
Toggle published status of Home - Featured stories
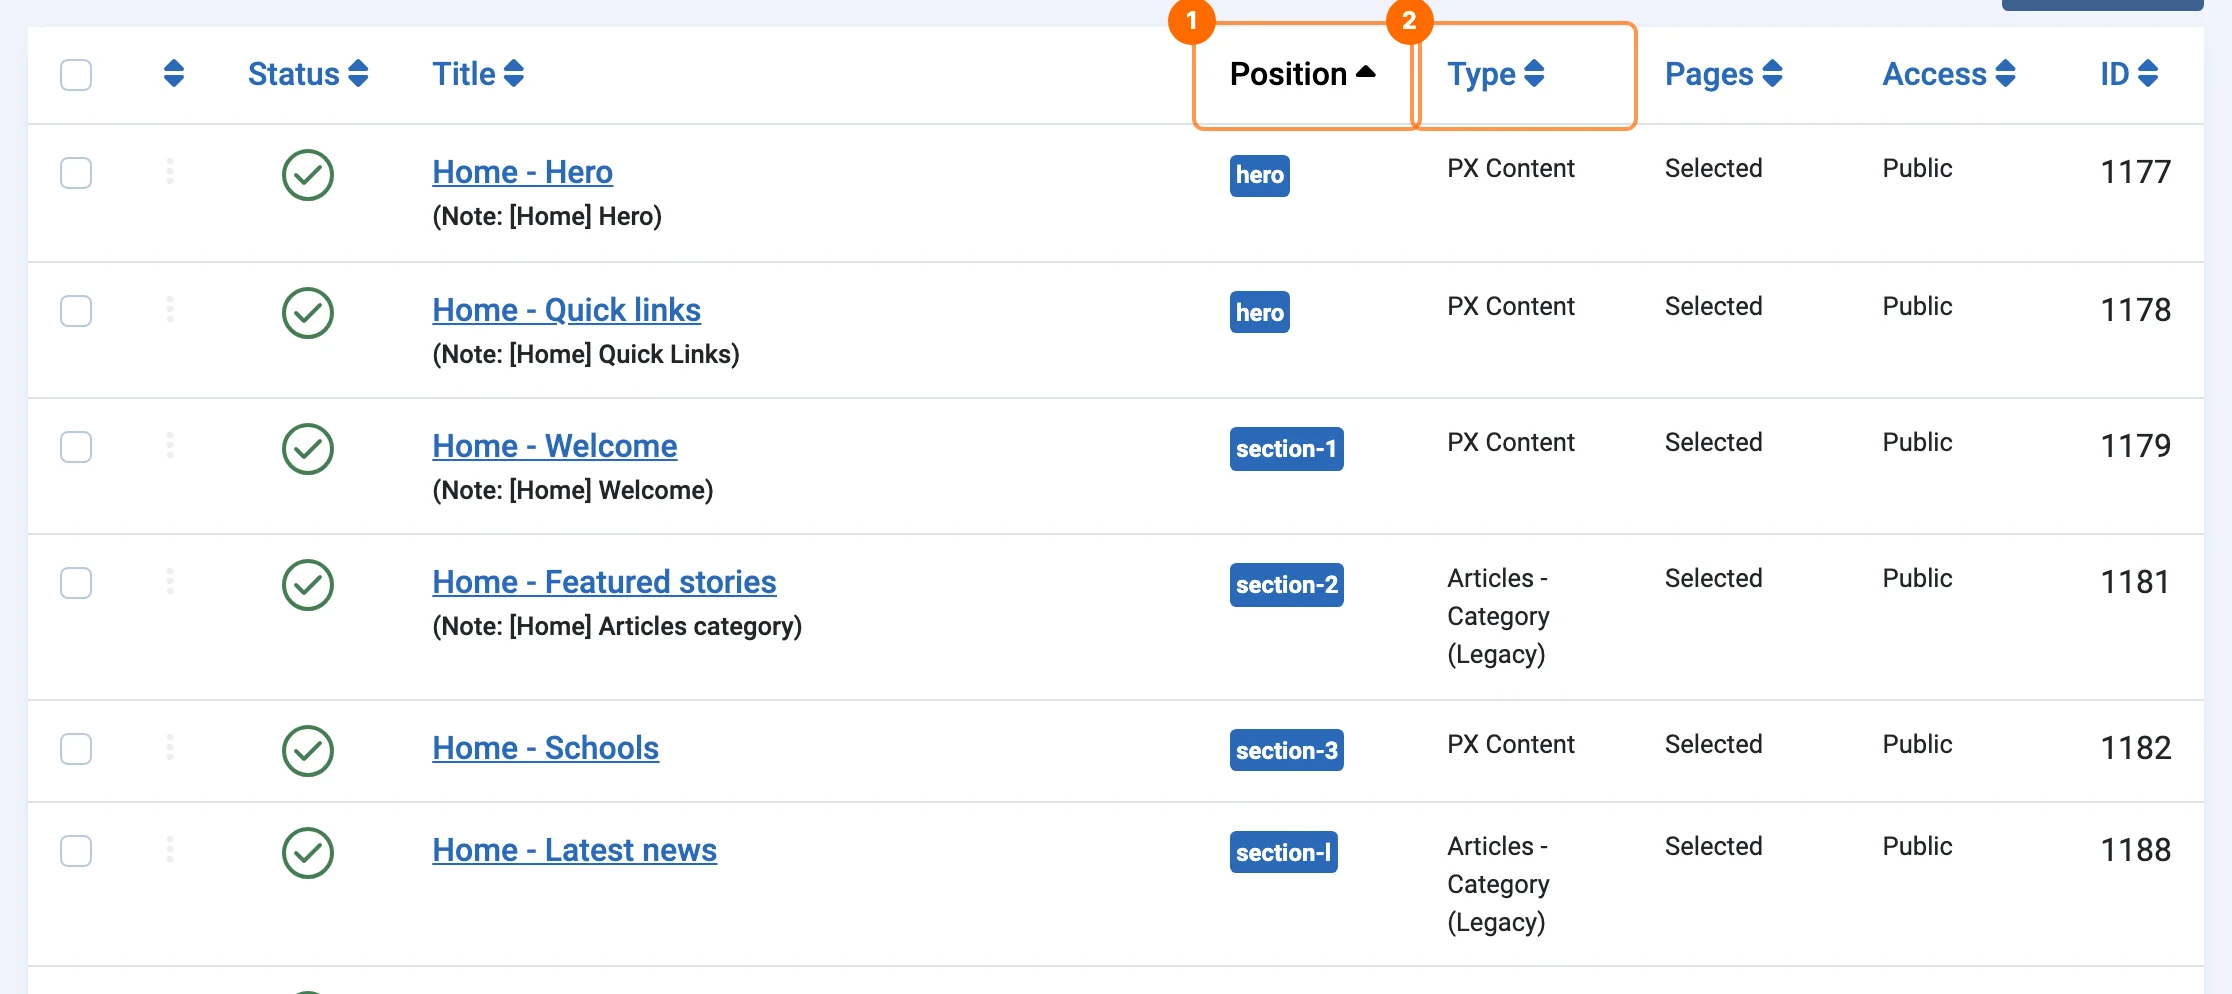pos(308,585)
